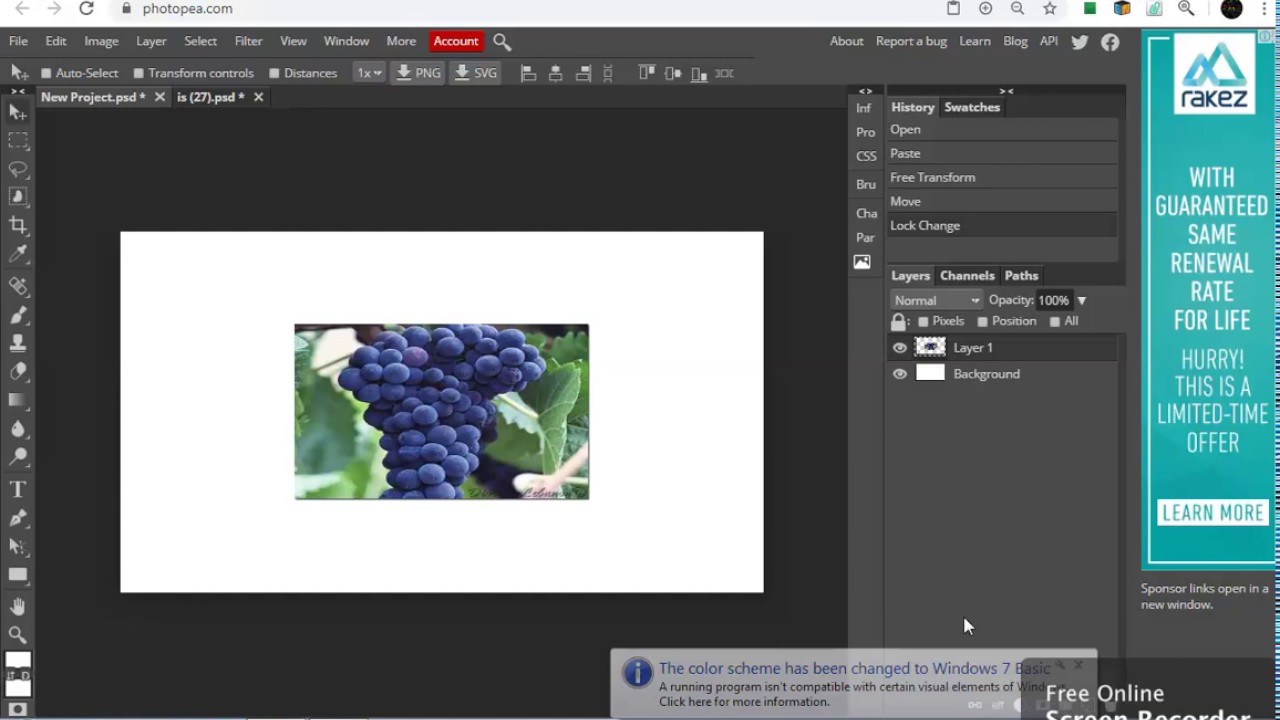The image size is (1280, 720).
Task: Open the Learn link
Action: (975, 41)
